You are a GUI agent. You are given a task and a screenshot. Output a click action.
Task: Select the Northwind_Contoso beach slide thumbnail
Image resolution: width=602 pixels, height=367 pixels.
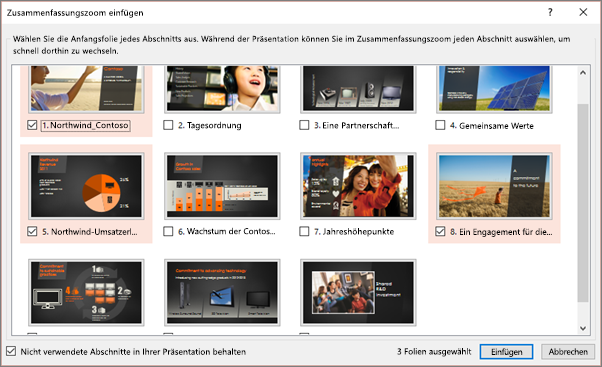click(x=86, y=89)
